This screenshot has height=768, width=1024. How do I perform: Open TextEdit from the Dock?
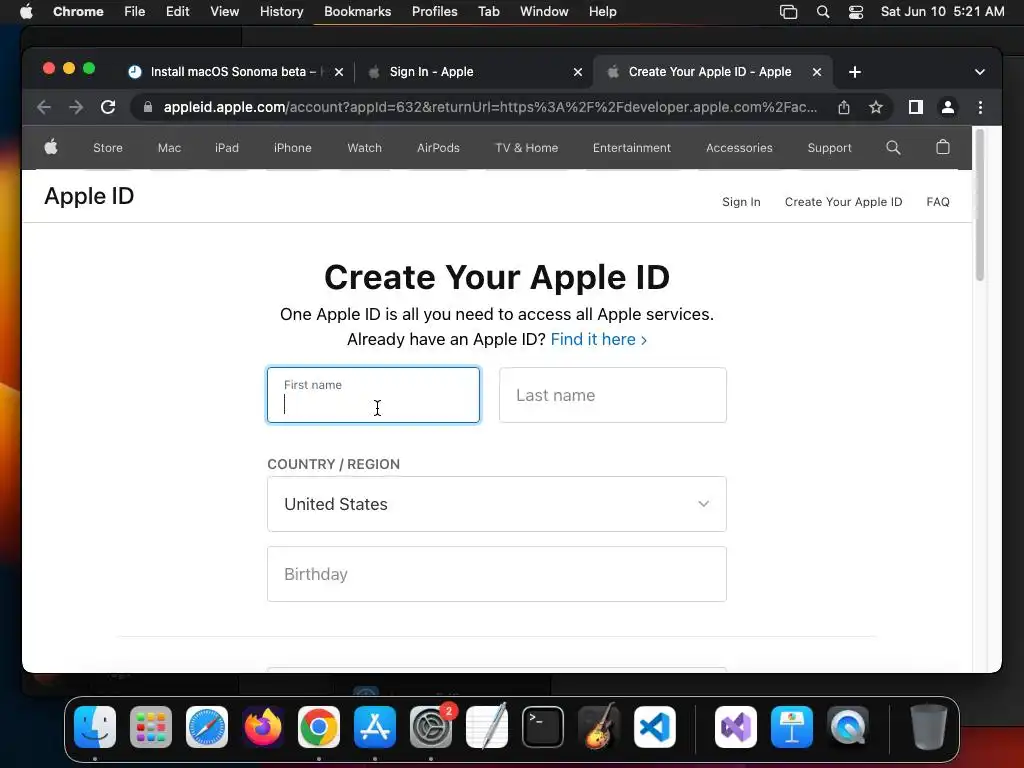click(x=487, y=726)
